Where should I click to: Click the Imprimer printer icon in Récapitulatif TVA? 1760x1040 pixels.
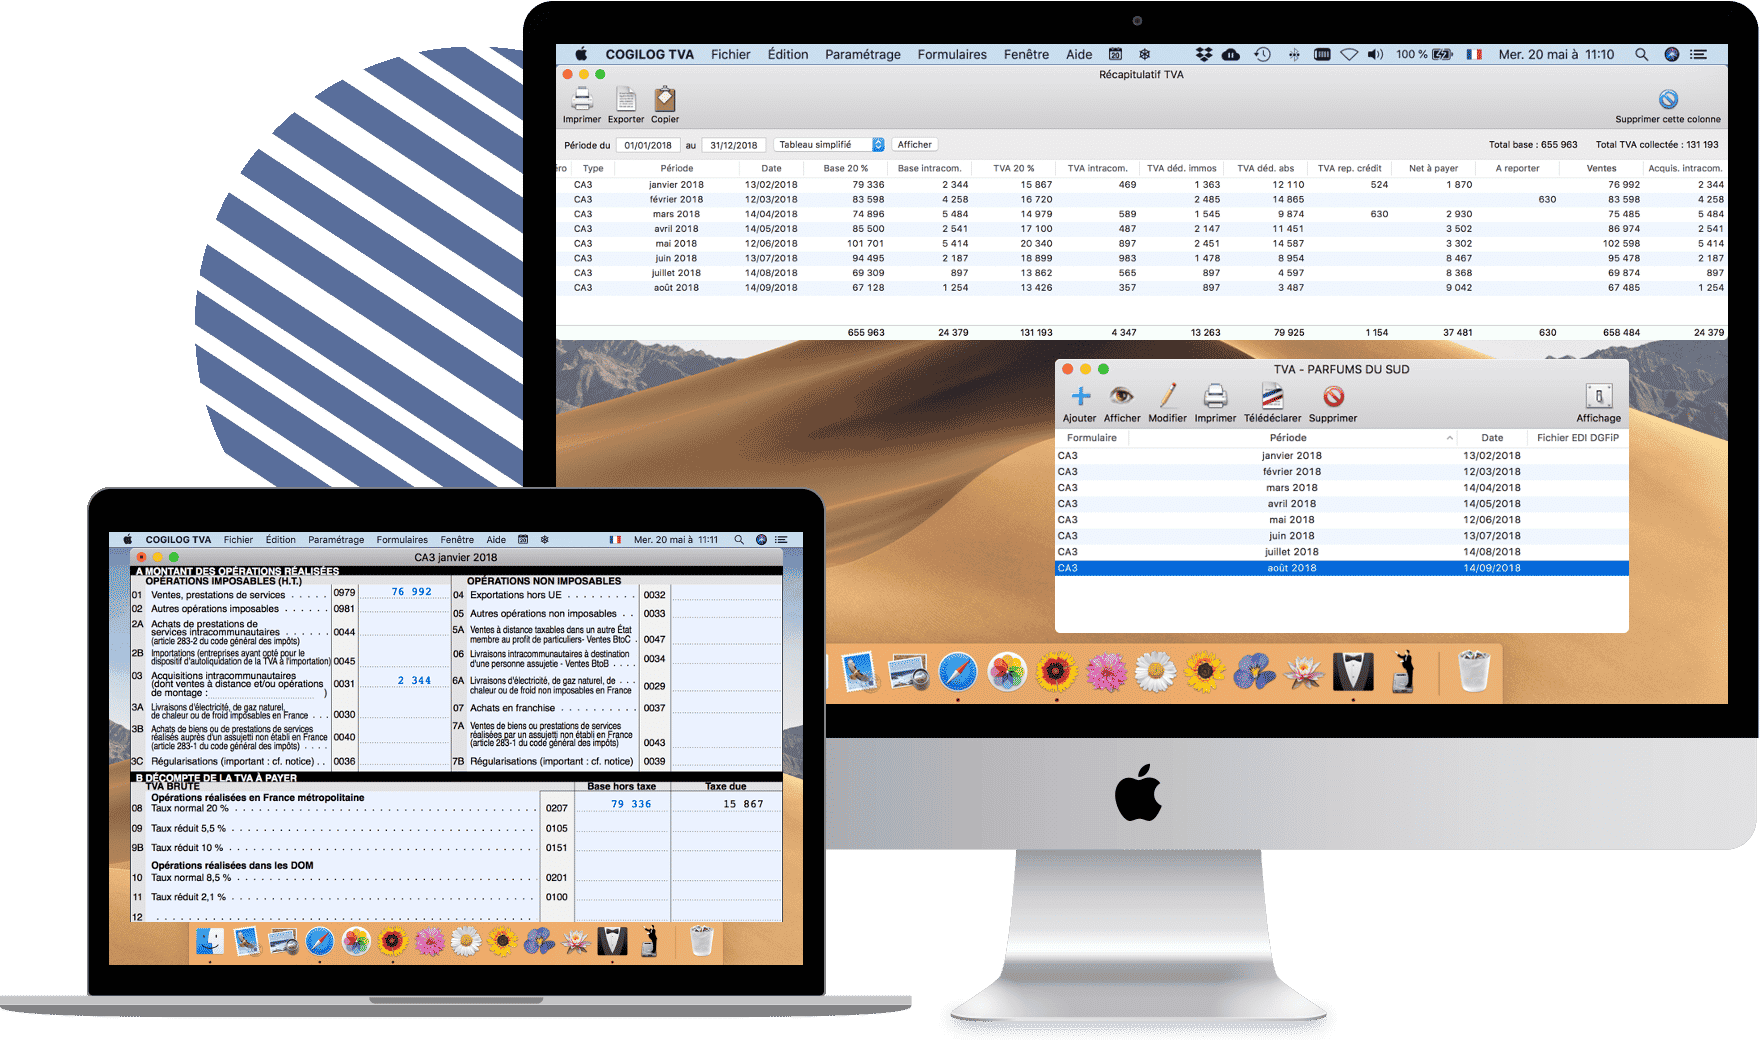click(582, 99)
